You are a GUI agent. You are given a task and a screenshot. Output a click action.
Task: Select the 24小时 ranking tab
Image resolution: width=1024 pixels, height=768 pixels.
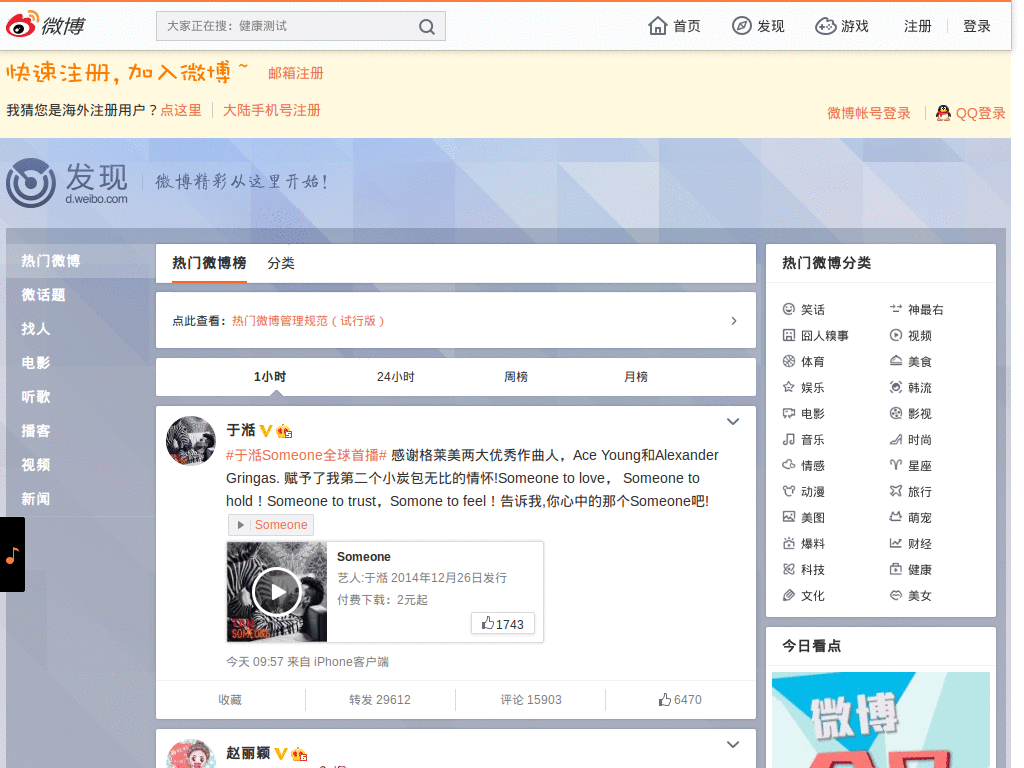coord(395,377)
